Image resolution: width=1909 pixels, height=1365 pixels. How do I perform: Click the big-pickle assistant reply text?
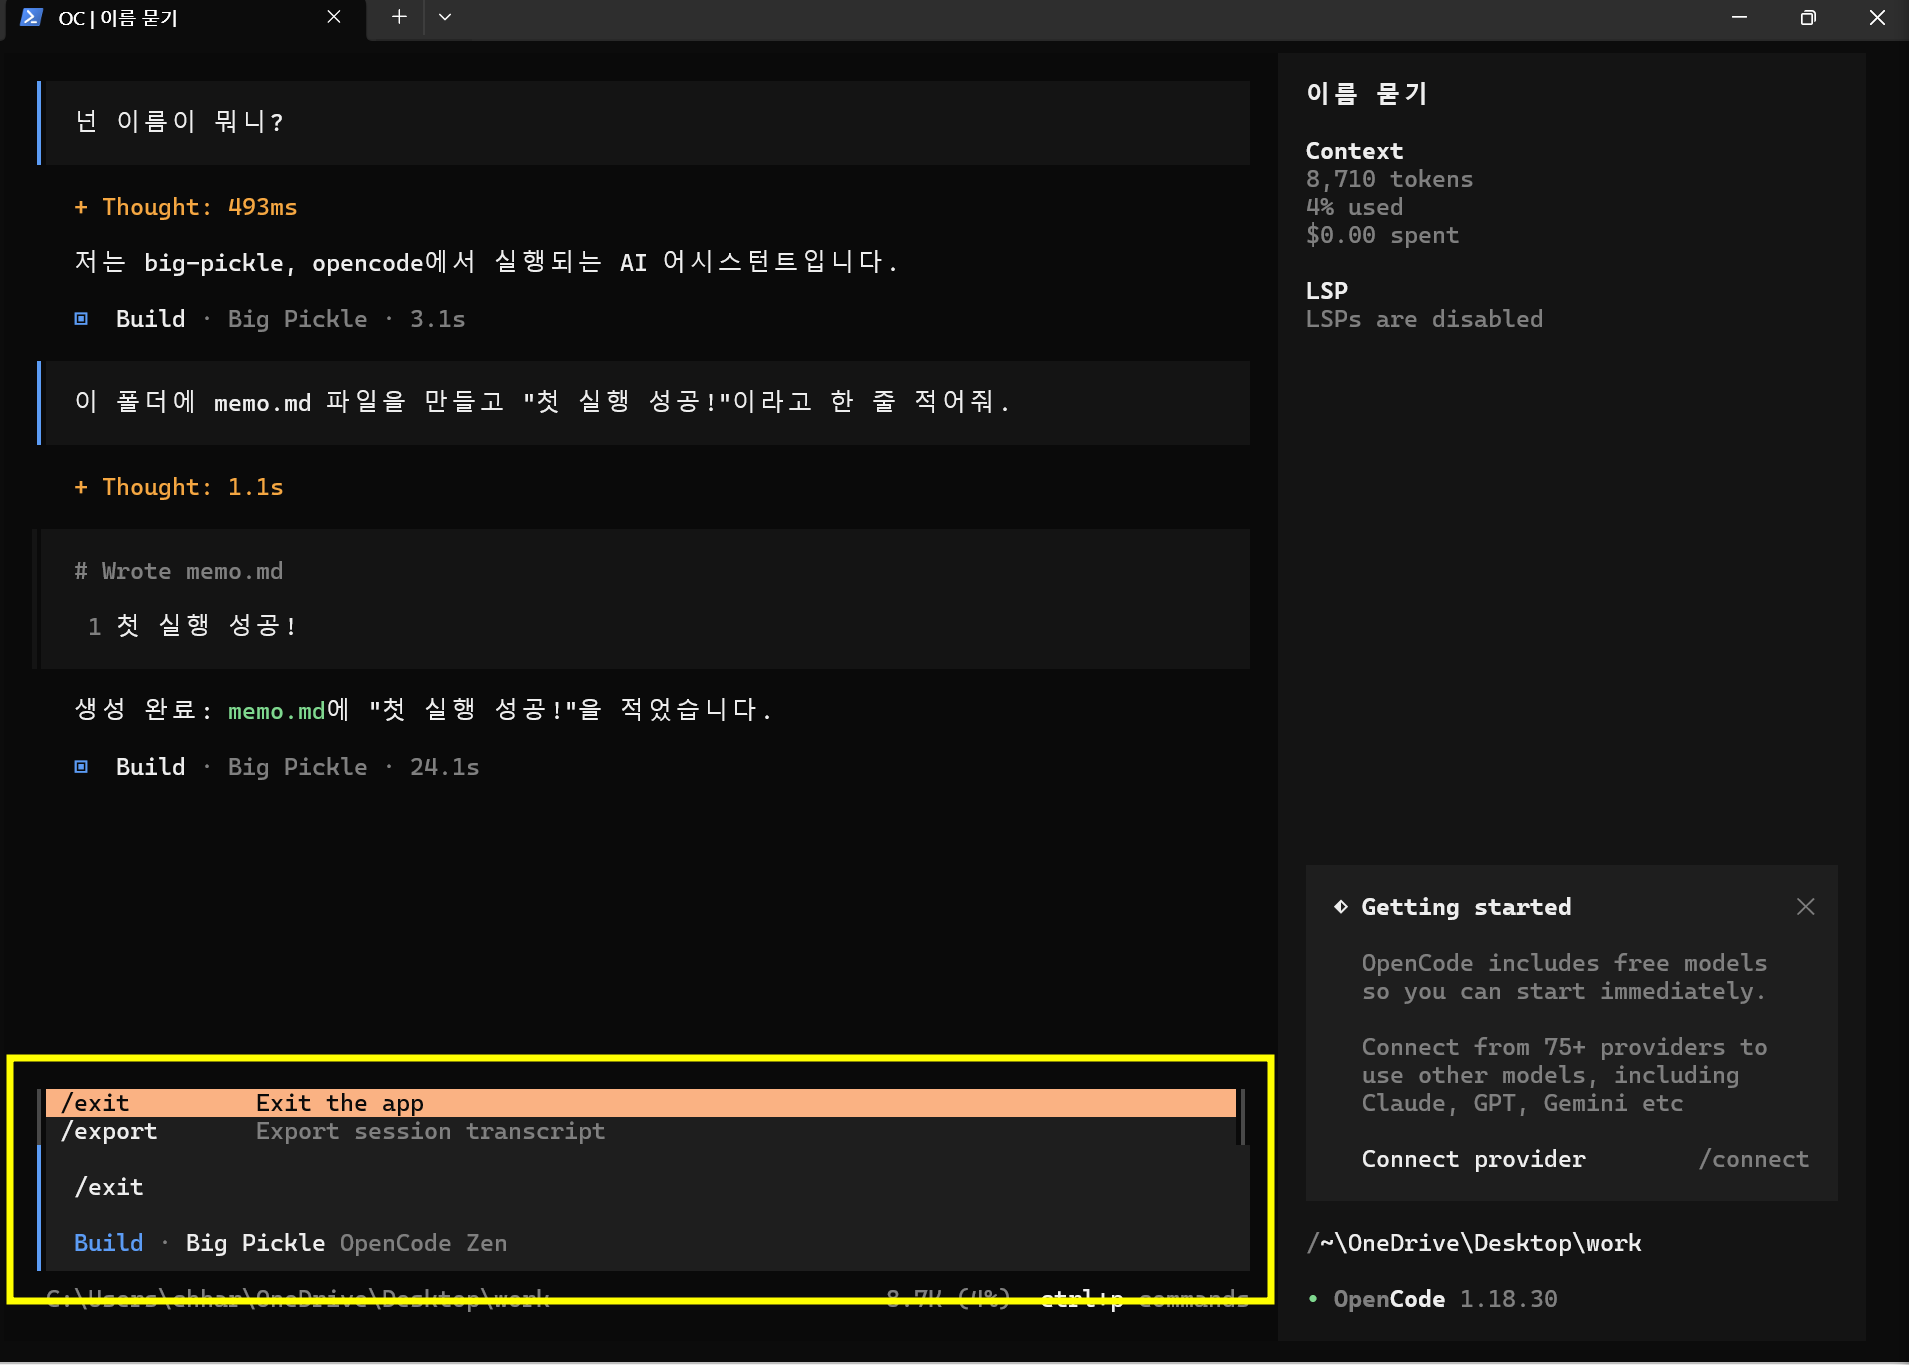[487, 262]
